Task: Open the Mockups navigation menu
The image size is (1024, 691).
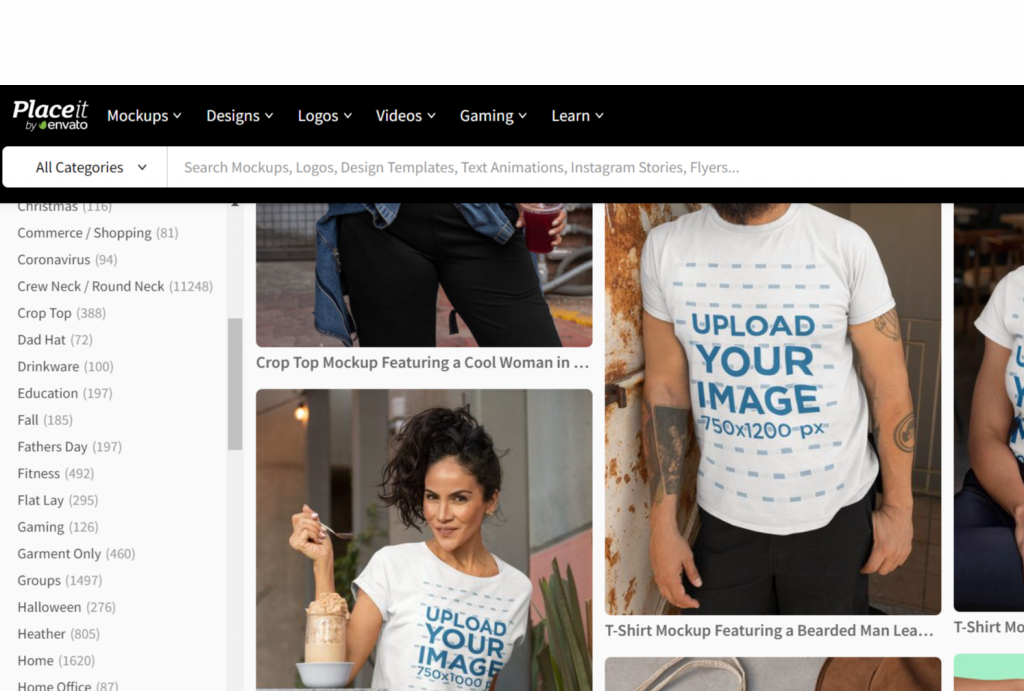Action: pos(144,116)
